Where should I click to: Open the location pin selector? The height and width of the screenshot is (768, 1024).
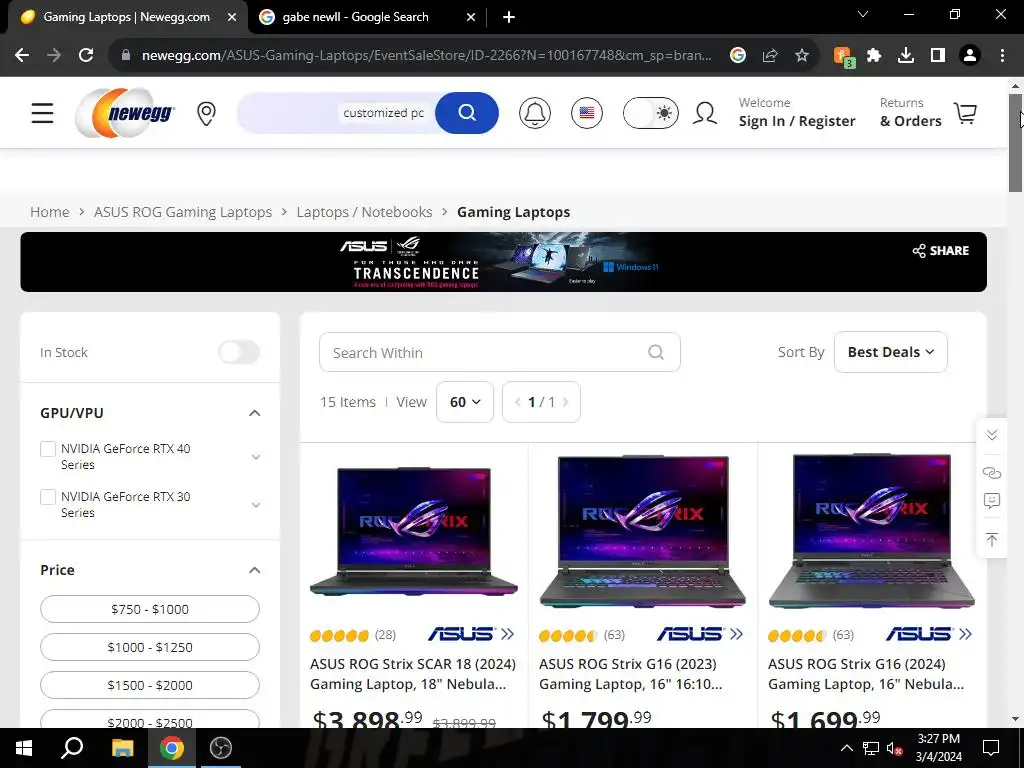pyautogui.click(x=206, y=114)
